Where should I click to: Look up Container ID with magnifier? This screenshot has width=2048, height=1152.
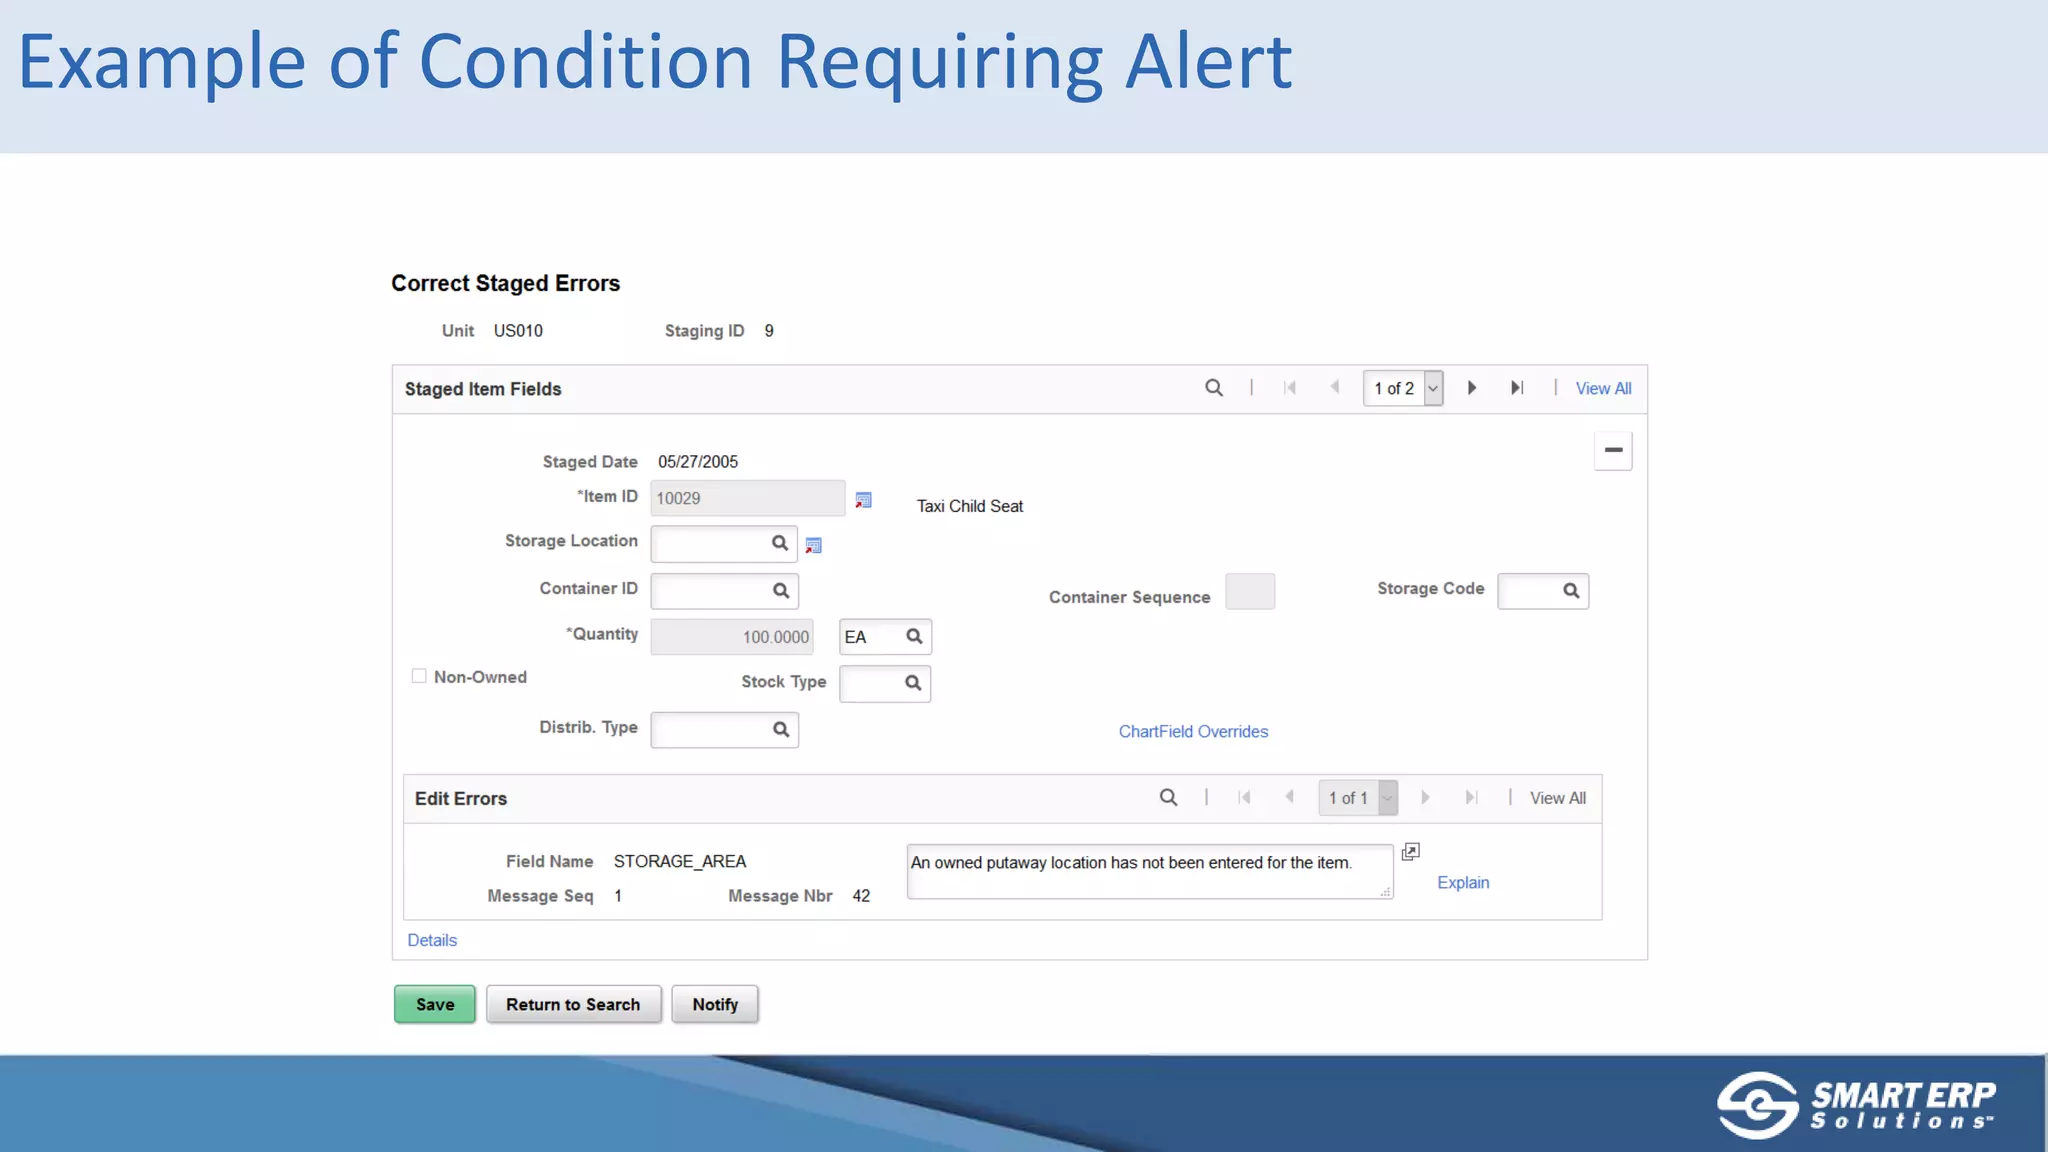click(781, 591)
